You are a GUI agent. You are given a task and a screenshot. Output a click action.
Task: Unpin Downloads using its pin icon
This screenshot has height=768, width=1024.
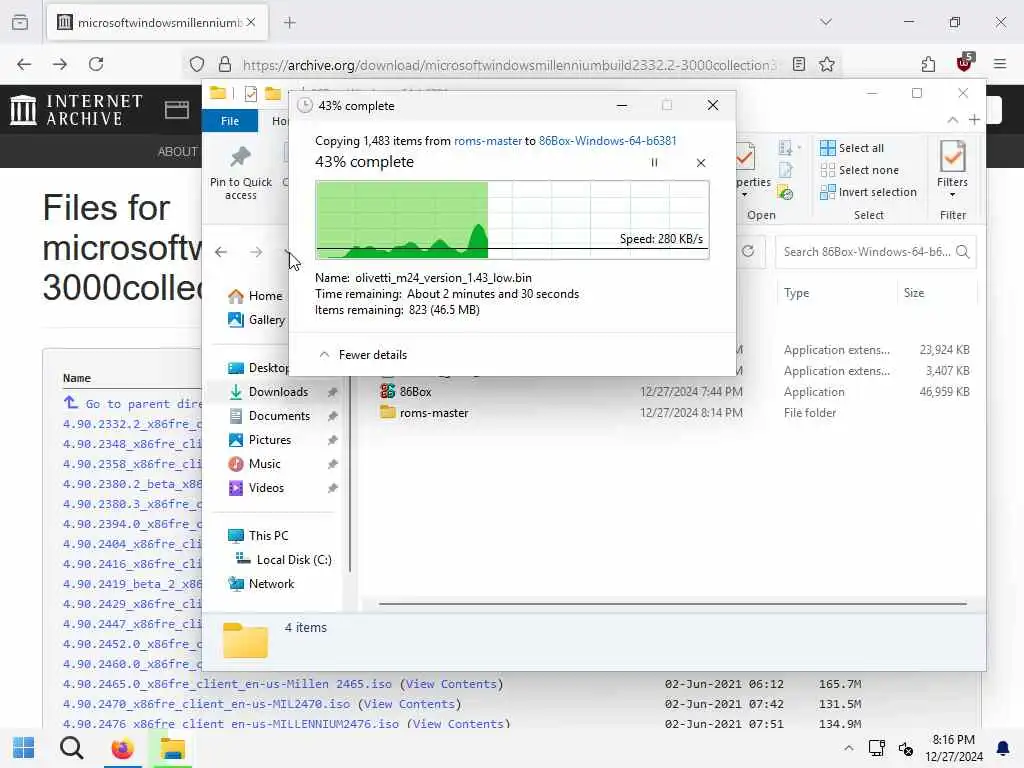[332, 392]
